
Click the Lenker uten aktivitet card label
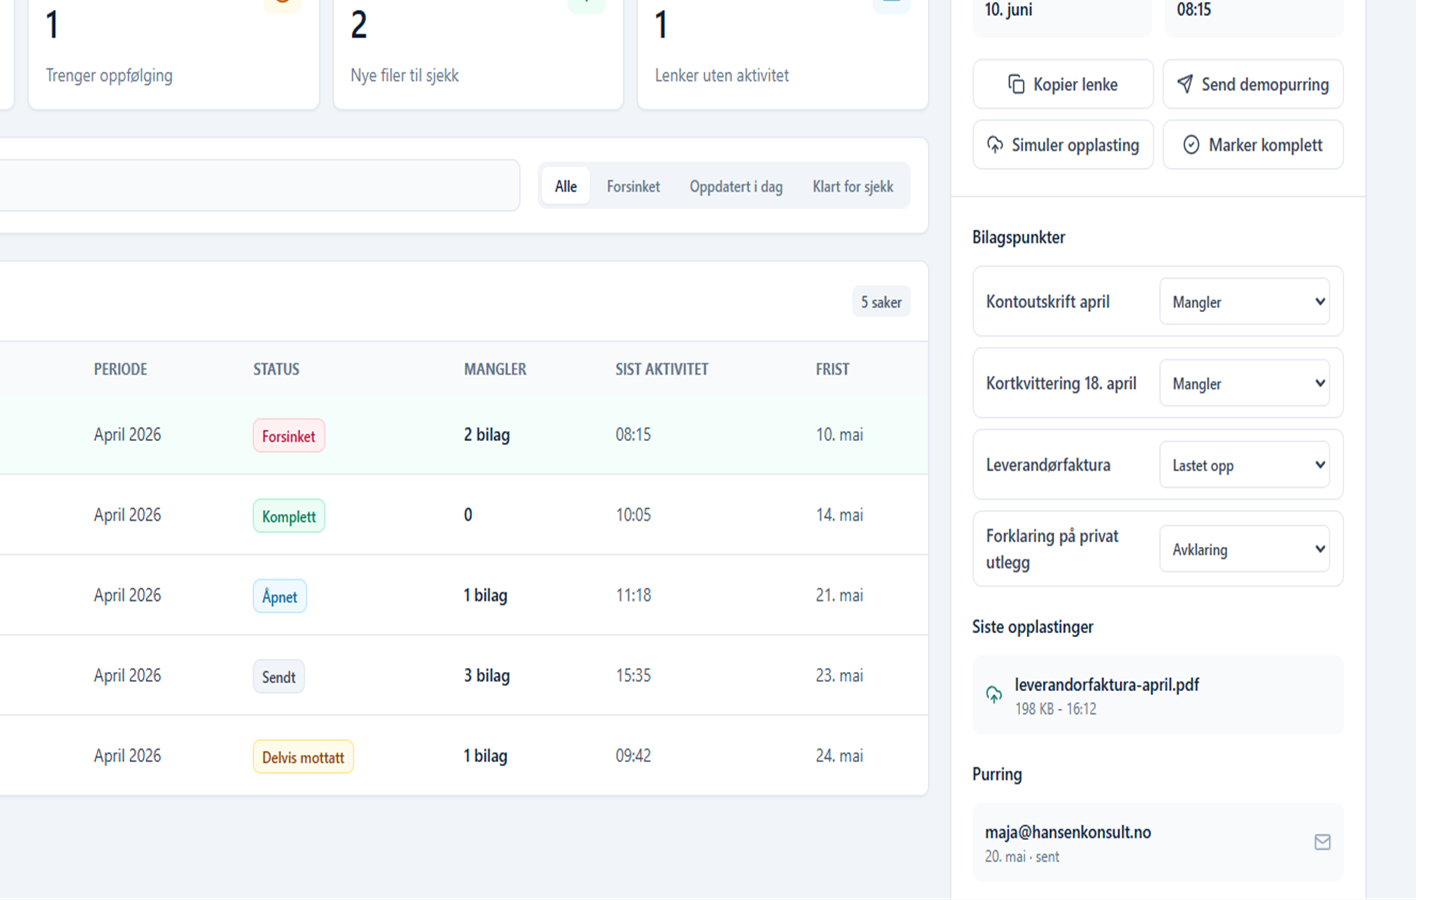pyautogui.click(x=722, y=76)
